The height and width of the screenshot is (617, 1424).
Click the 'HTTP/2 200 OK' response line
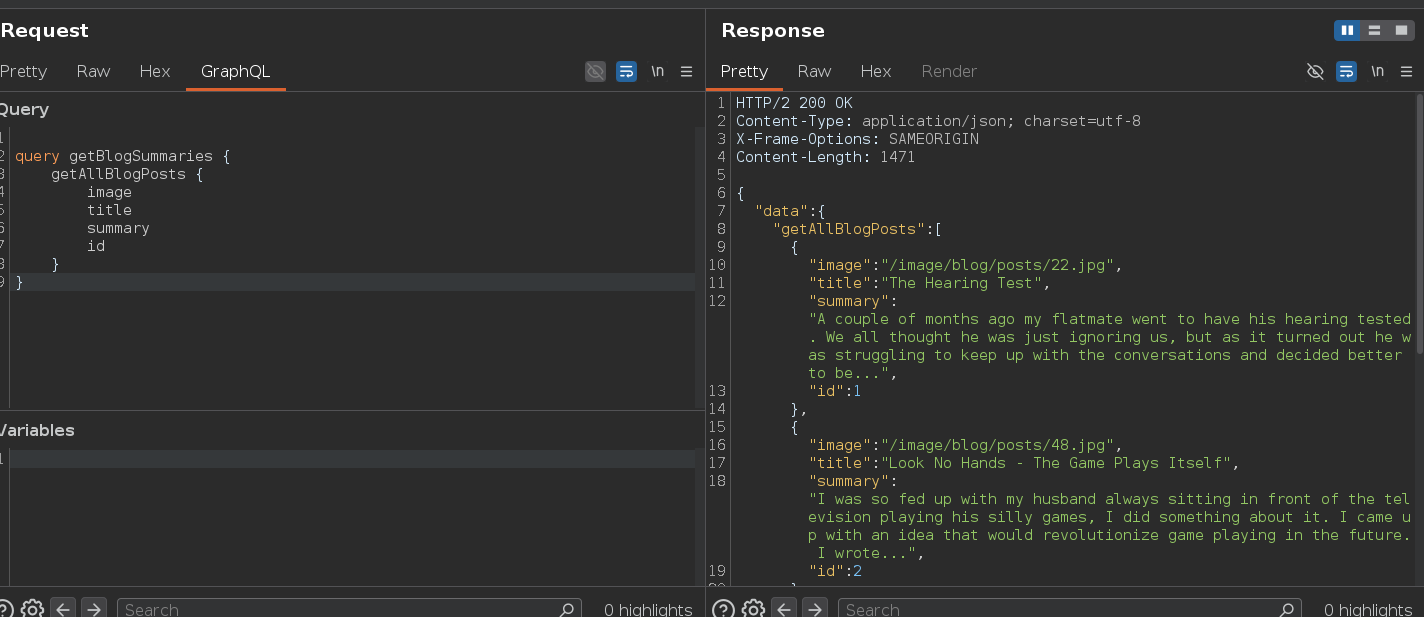pos(794,103)
